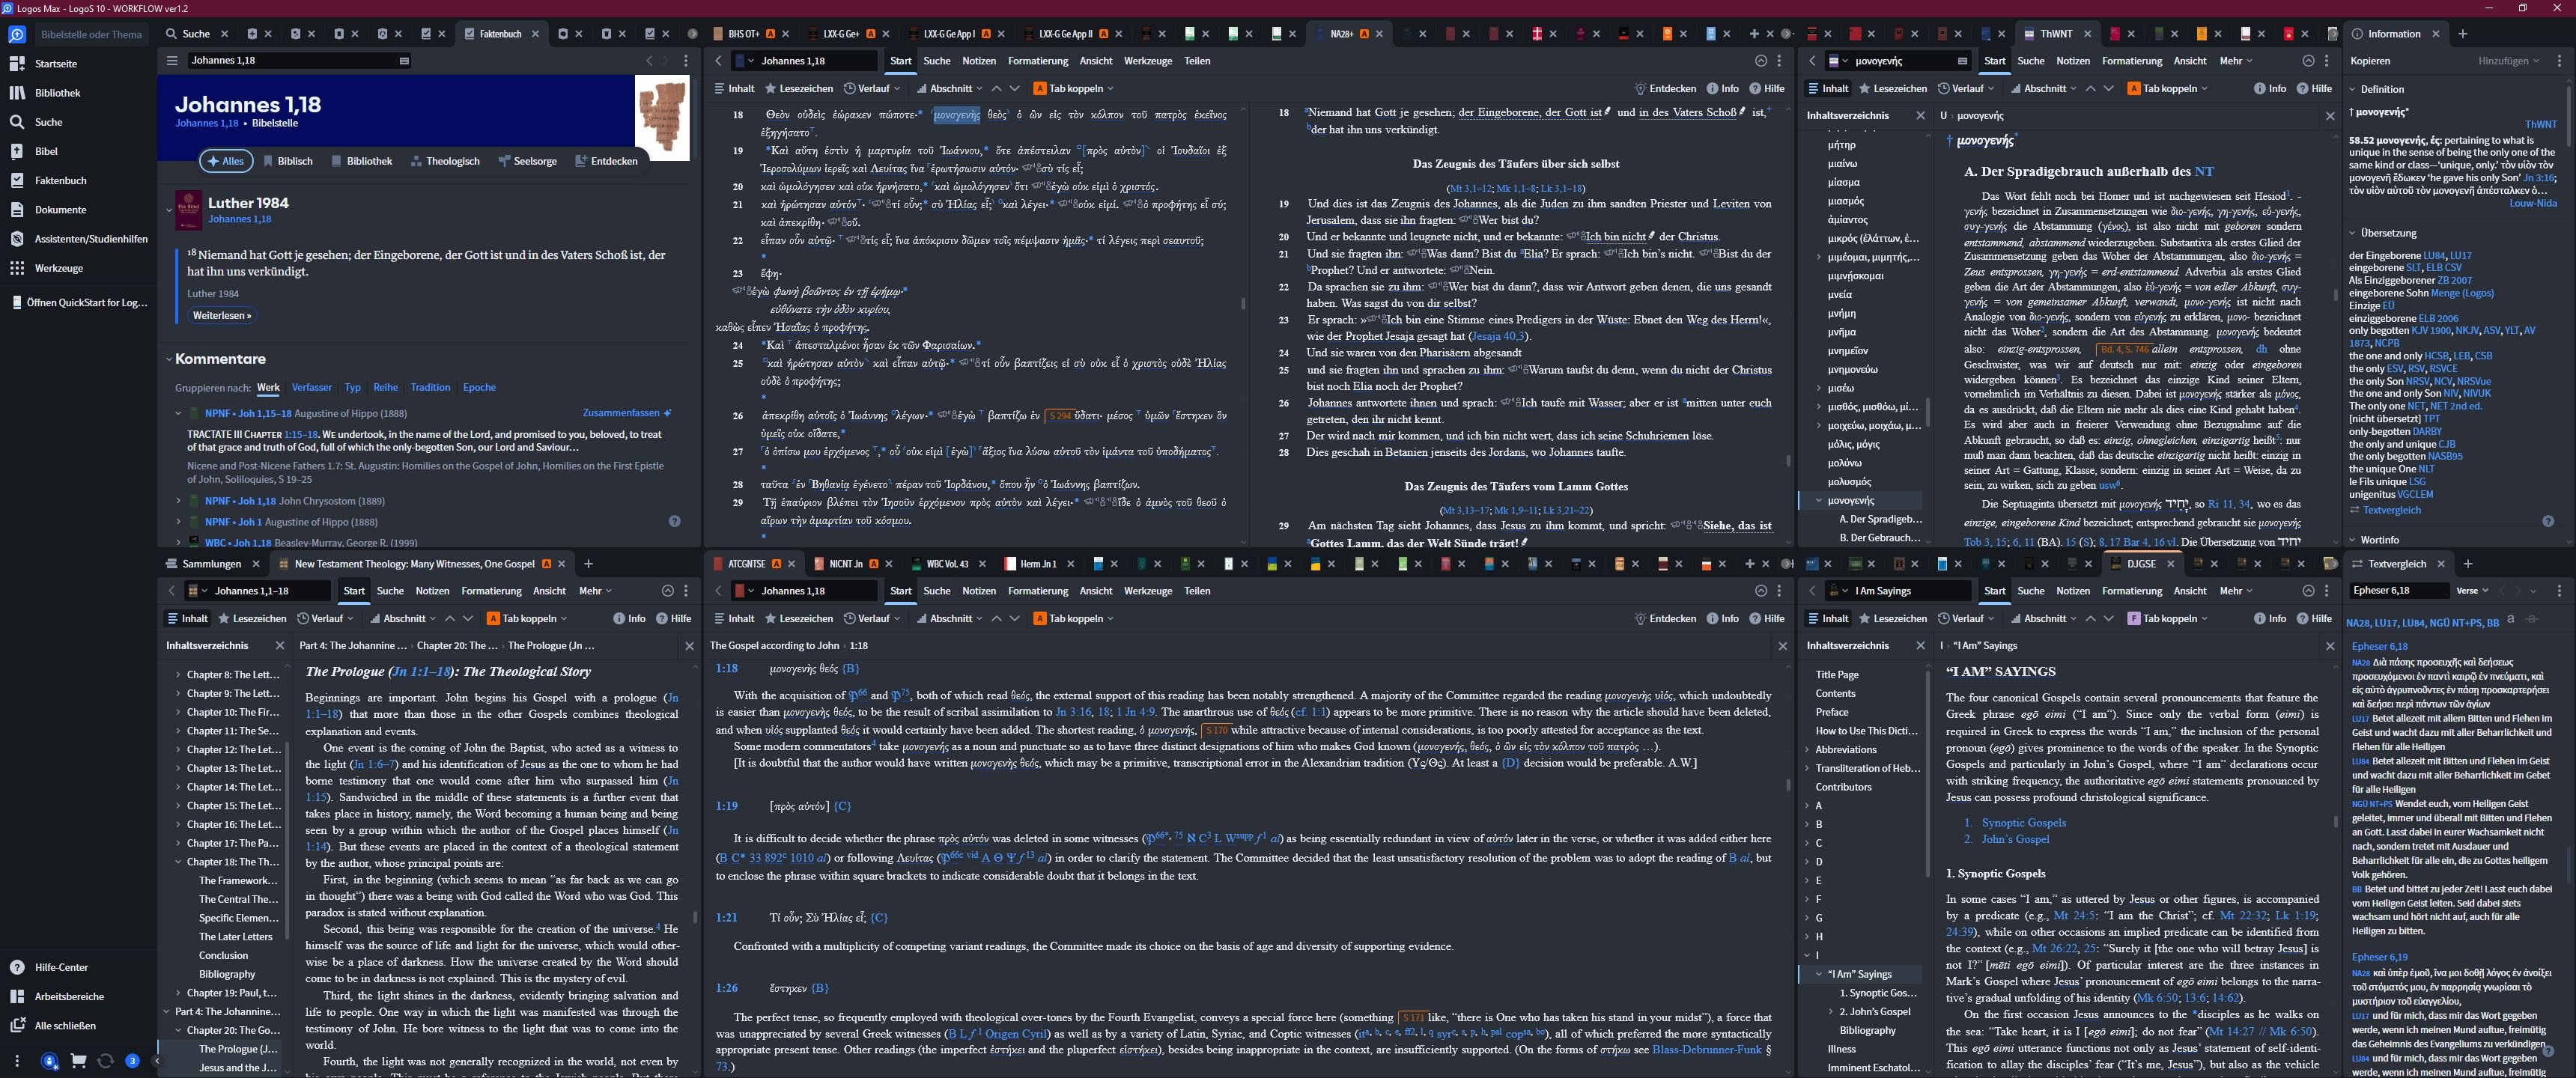Expand Chapter 19: Paul tree item

point(178,993)
